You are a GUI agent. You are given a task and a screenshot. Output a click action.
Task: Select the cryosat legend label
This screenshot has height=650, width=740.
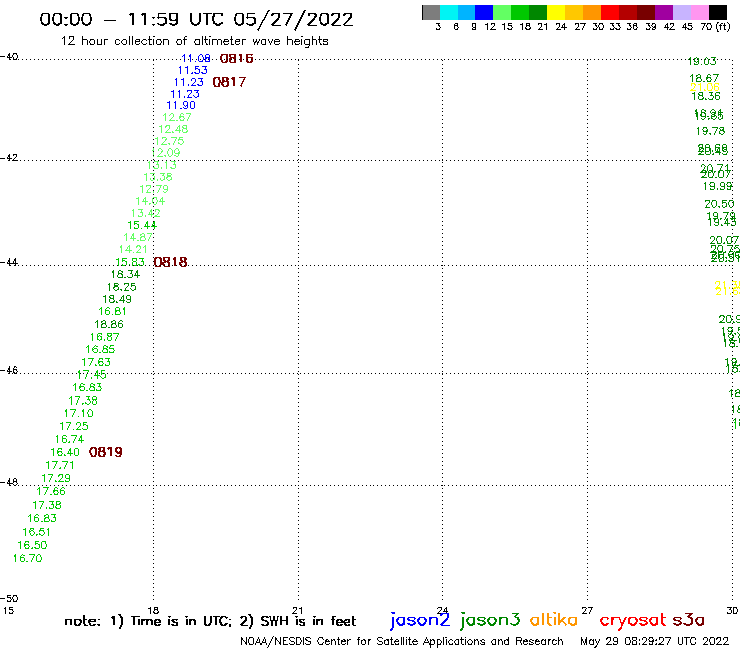pyautogui.click(x=633, y=620)
